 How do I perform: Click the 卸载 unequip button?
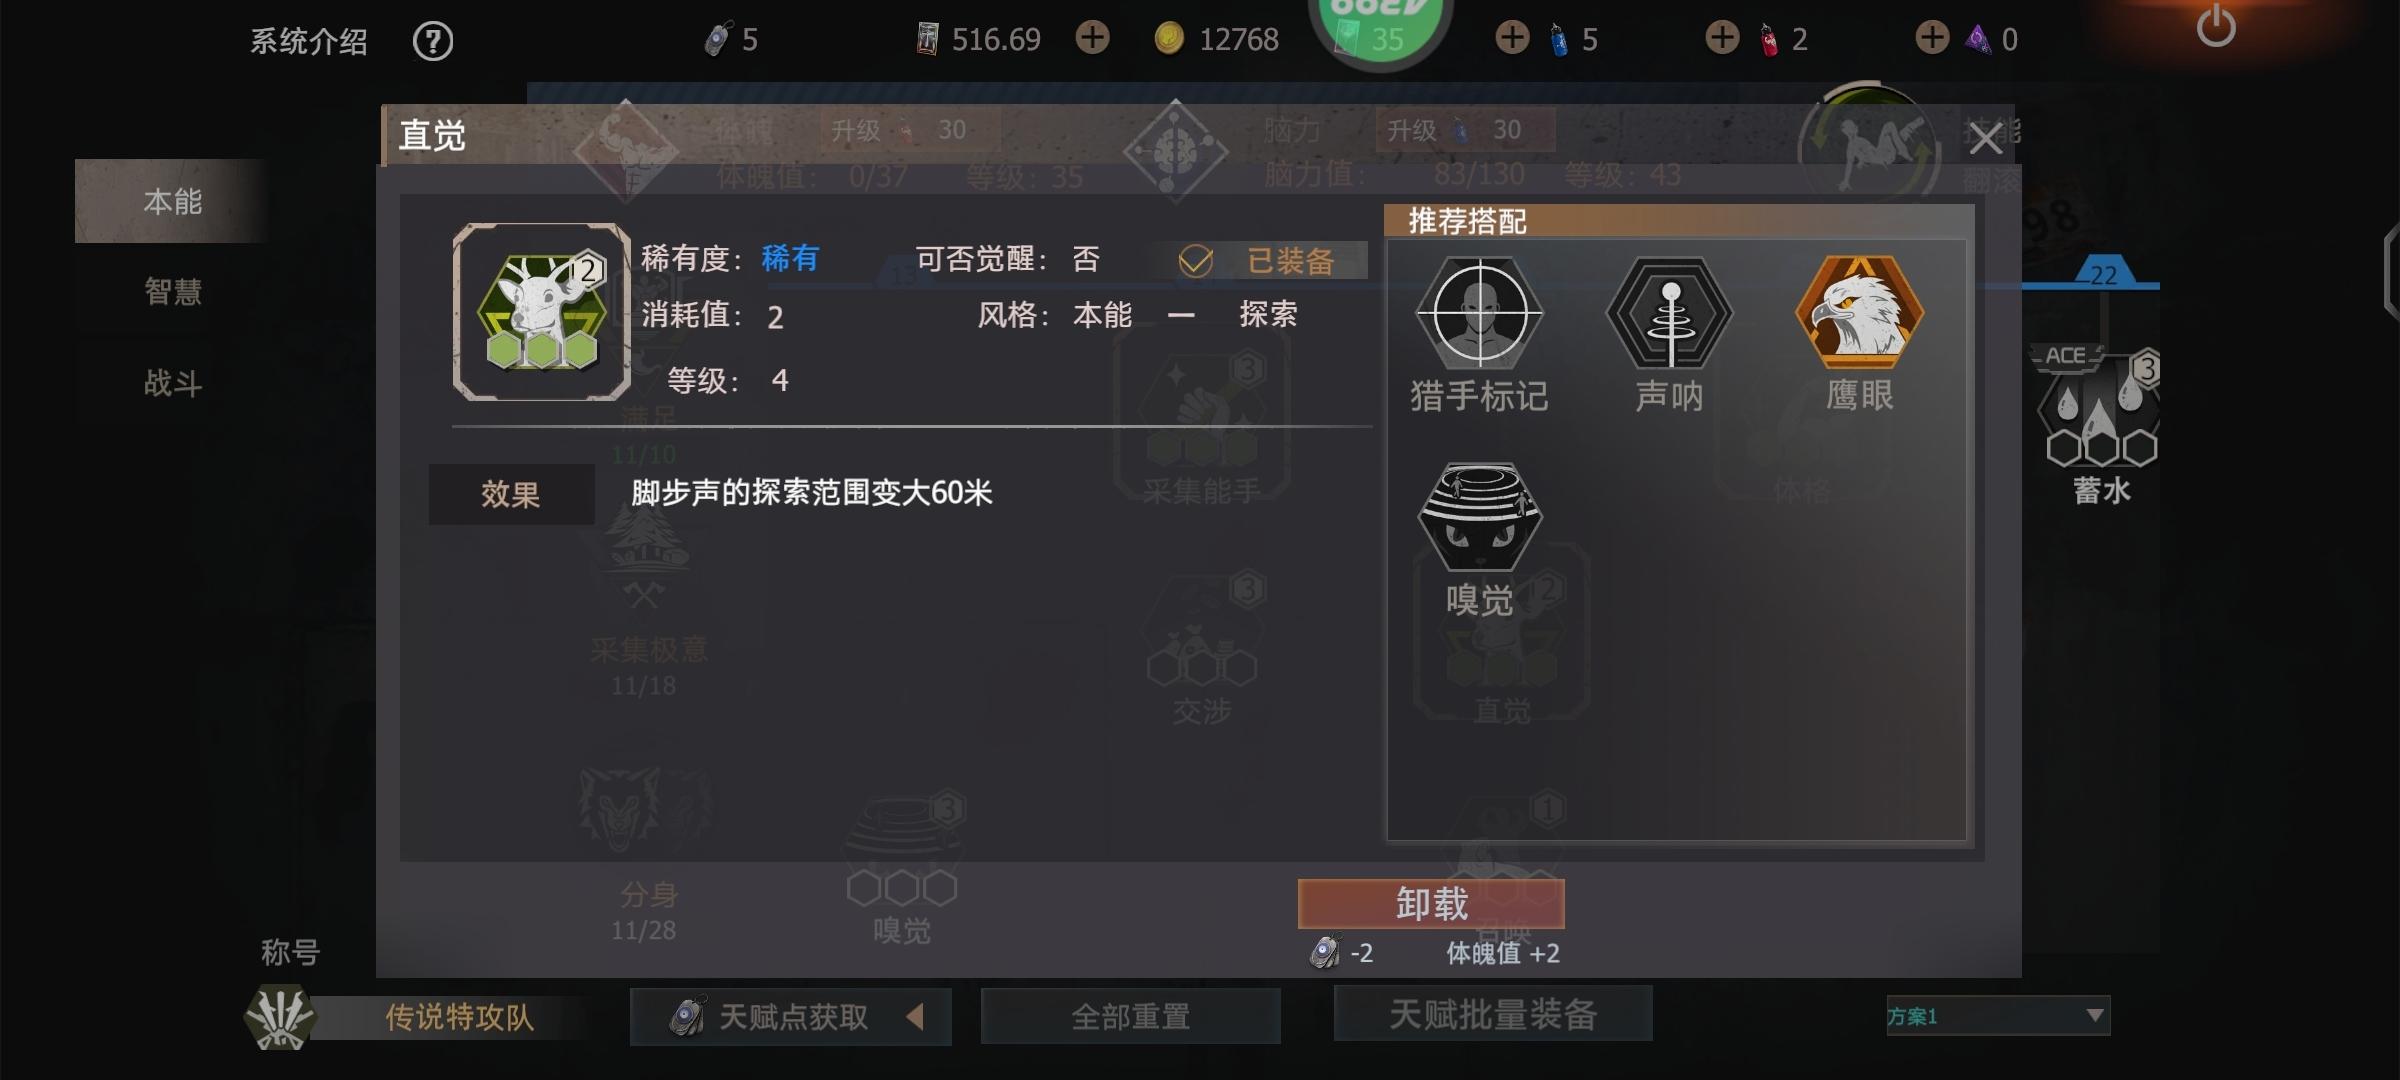[1431, 904]
